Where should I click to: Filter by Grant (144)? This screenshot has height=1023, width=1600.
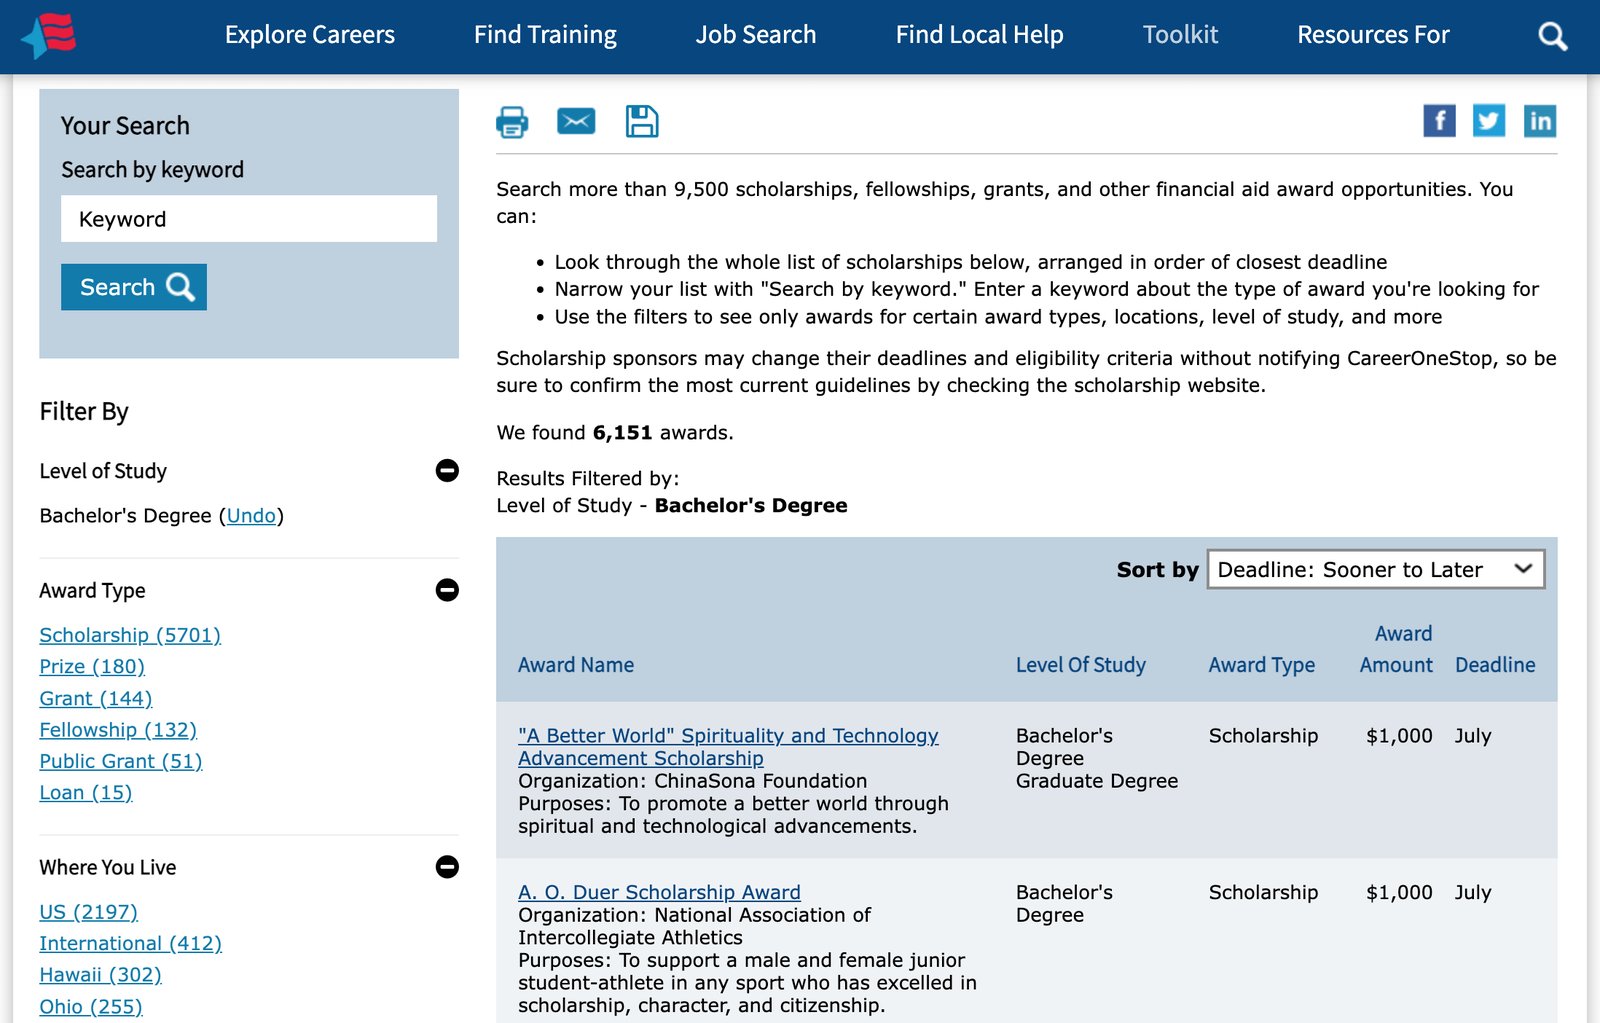(96, 698)
